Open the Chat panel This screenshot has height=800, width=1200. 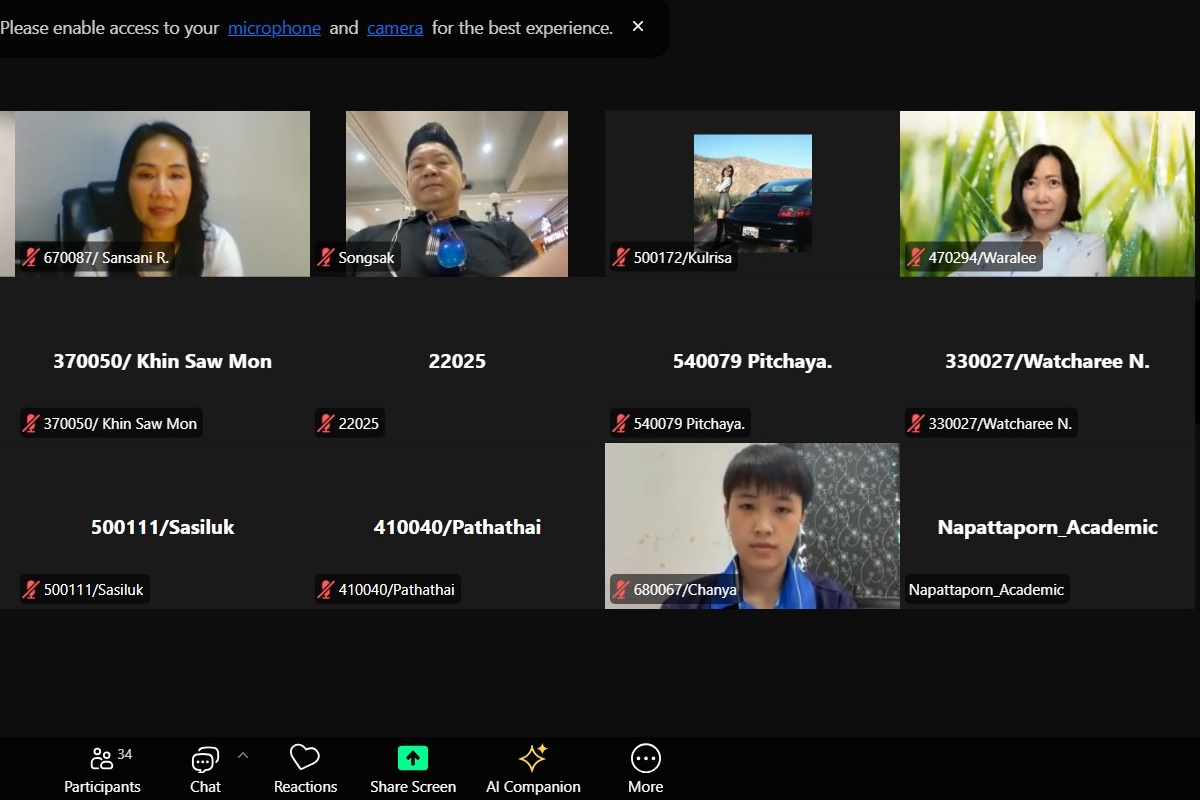click(205, 769)
